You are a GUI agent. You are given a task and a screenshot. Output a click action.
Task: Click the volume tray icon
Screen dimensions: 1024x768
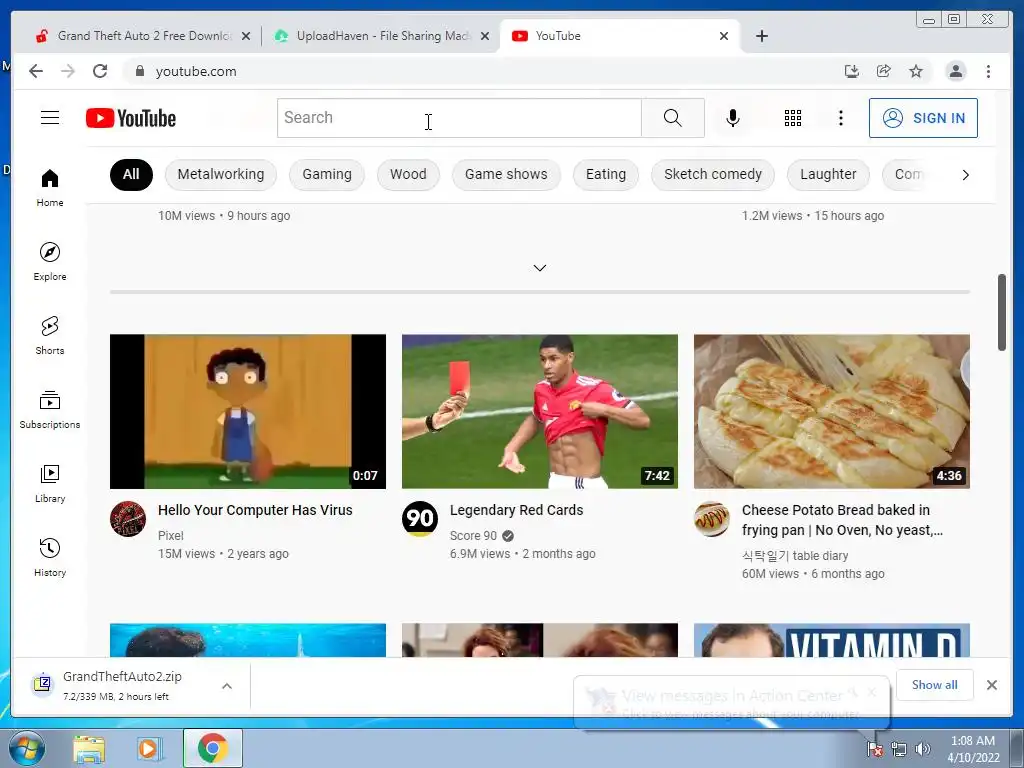point(923,749)
